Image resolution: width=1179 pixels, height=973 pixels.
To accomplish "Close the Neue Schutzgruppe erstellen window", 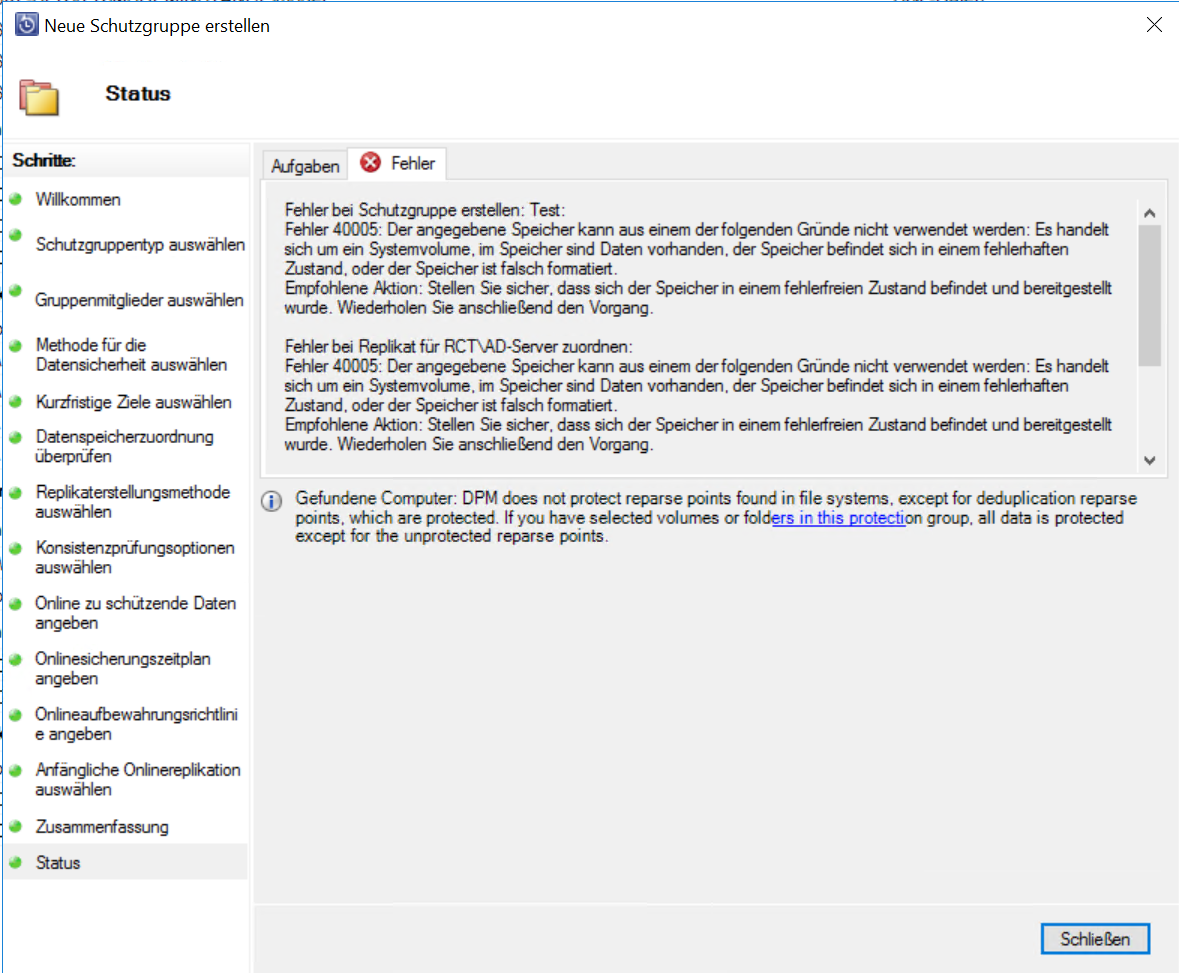I will 1154,25.
